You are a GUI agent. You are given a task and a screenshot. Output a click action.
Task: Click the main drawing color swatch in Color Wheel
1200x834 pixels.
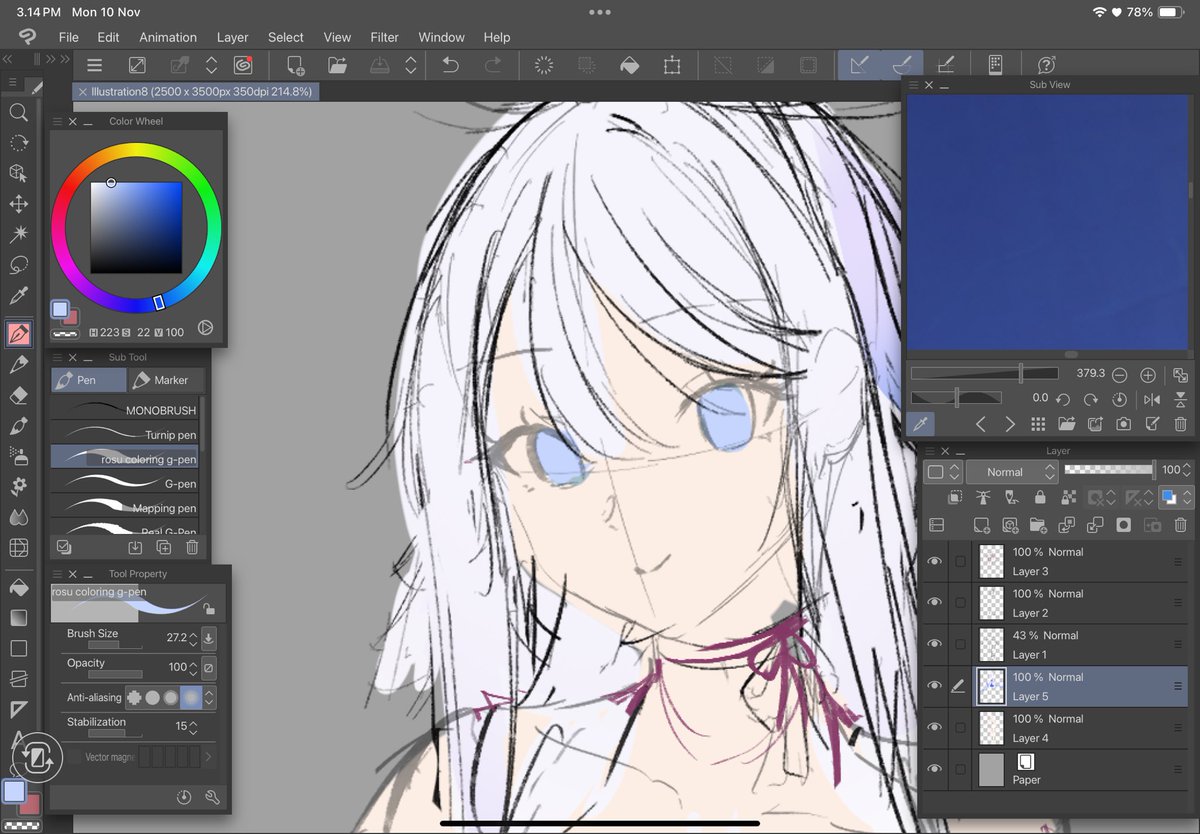(x=60, y=309)
